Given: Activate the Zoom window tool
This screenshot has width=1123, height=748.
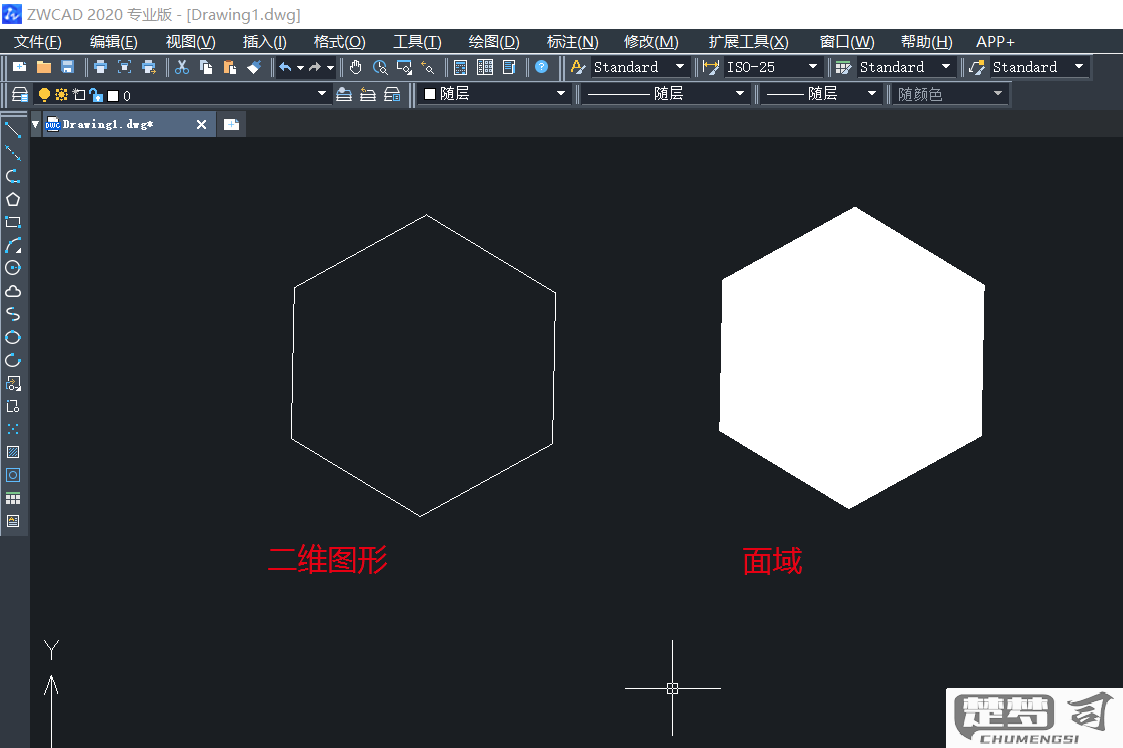Looking at the screenshot, I should coord(405,67).
